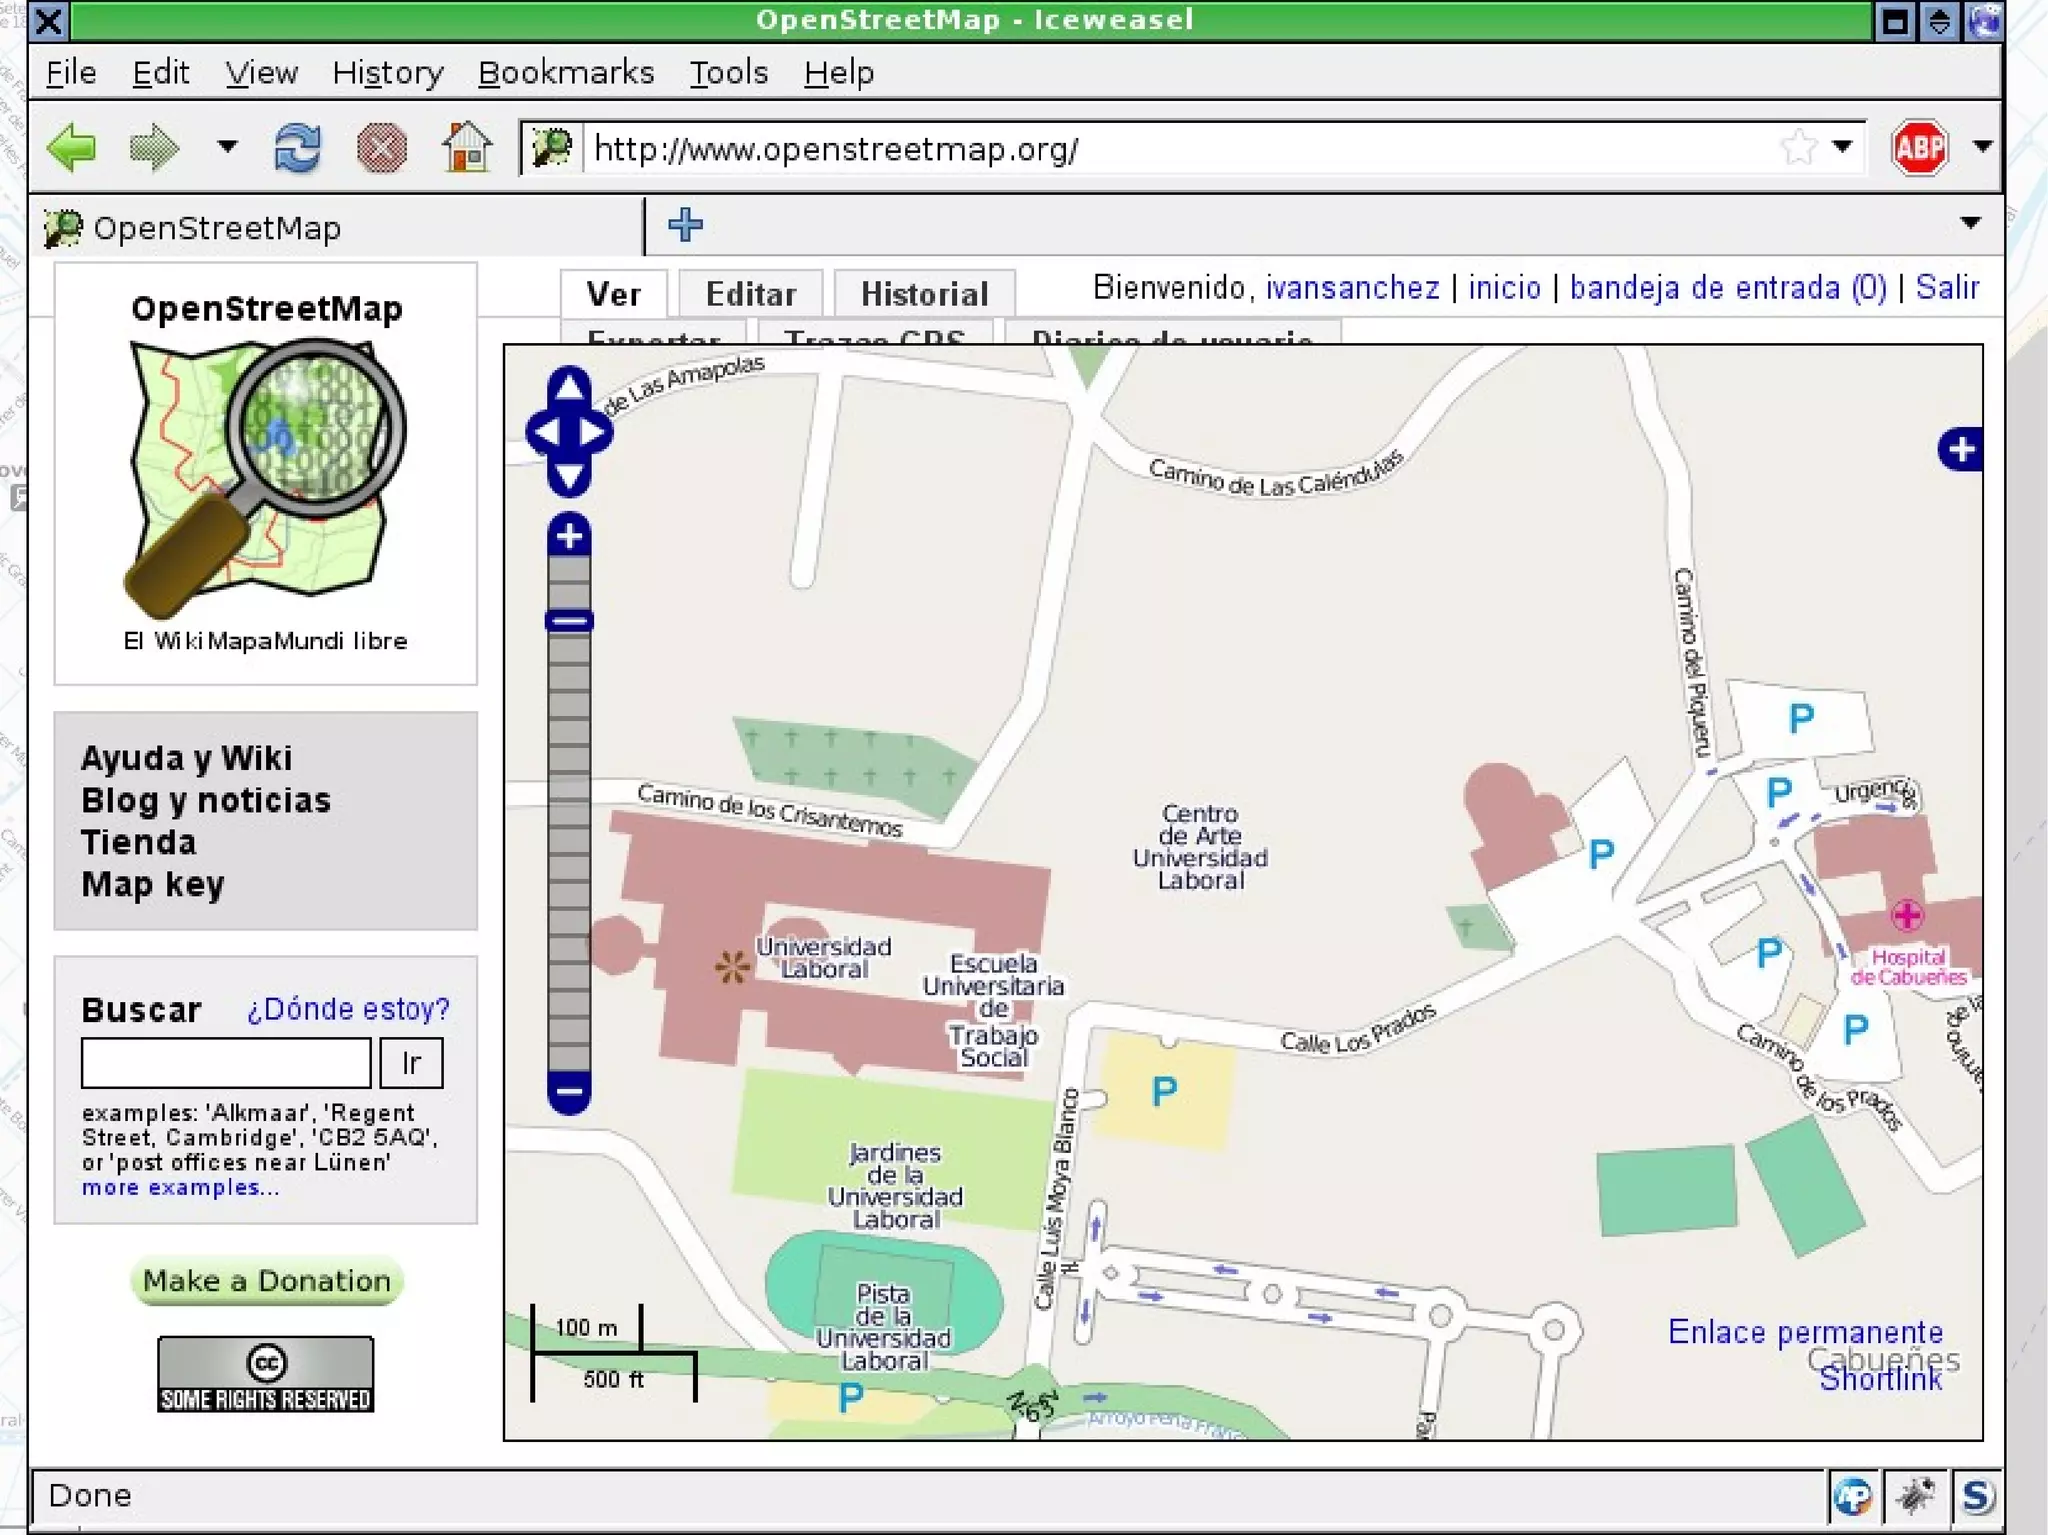Click the Reload page icon
2048x1535 pixels.
(297, 149)
